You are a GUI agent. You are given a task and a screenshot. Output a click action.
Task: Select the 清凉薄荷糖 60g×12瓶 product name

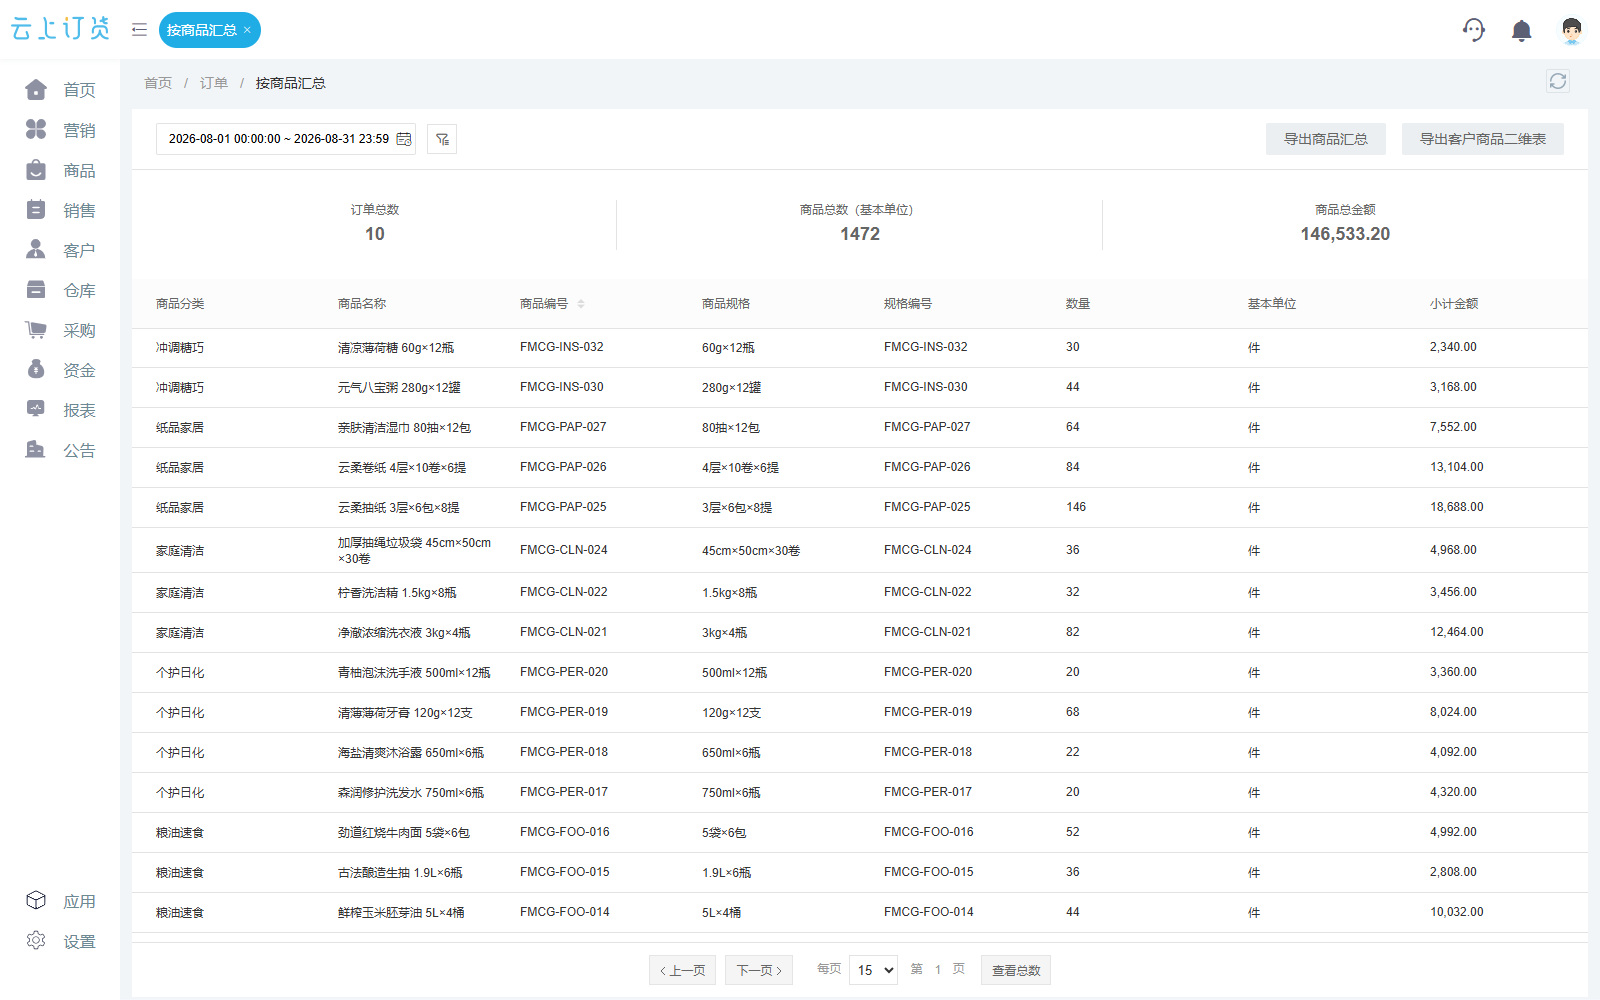point(396,348)
